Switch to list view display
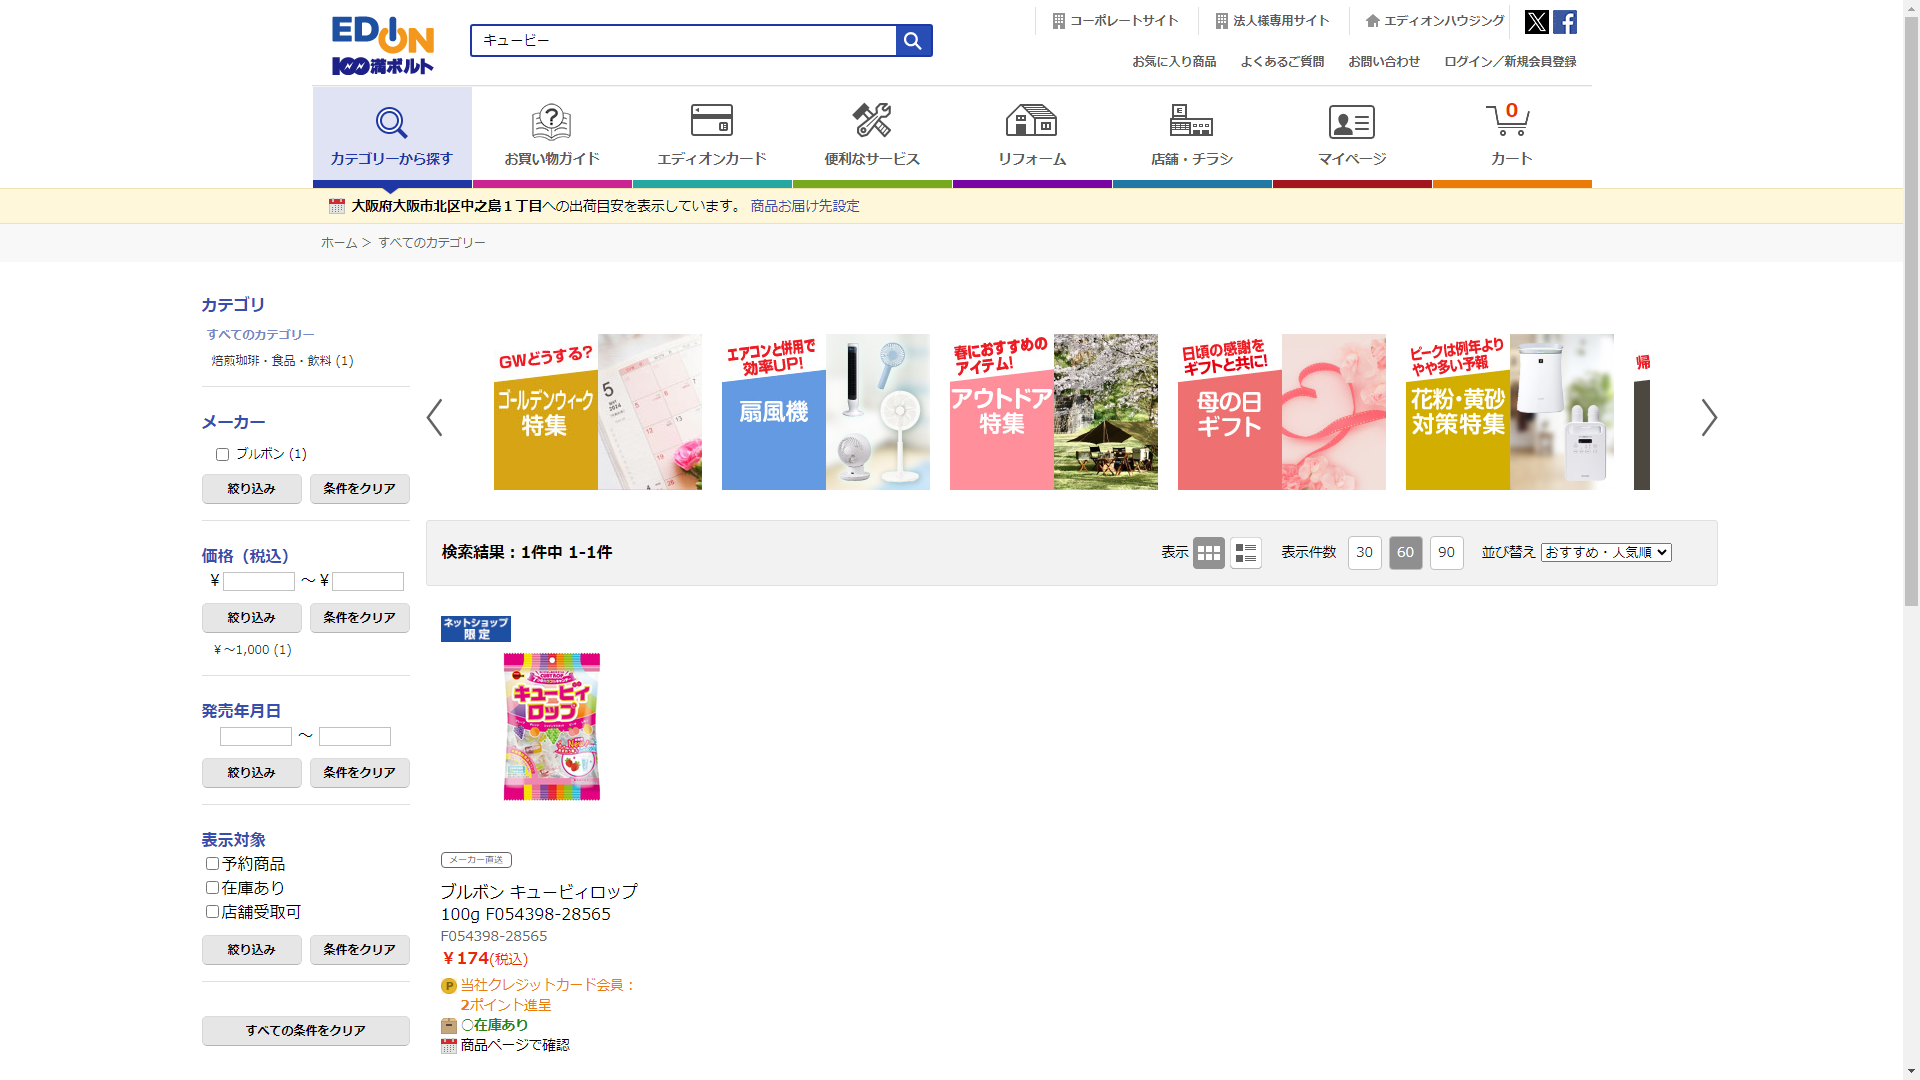 pos(1245,553)
